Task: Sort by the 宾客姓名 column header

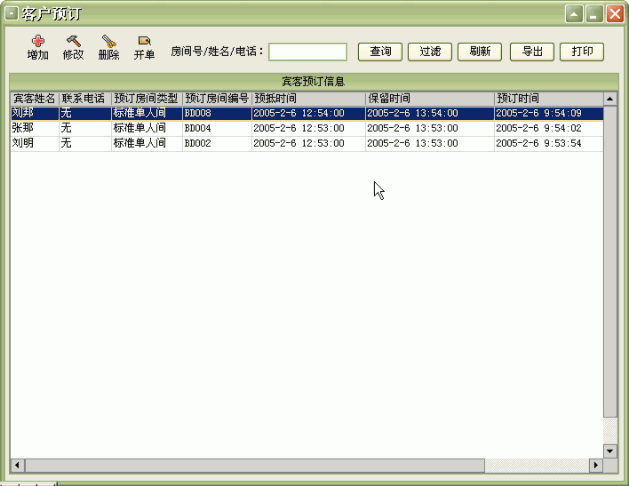Action: [34, 99]
